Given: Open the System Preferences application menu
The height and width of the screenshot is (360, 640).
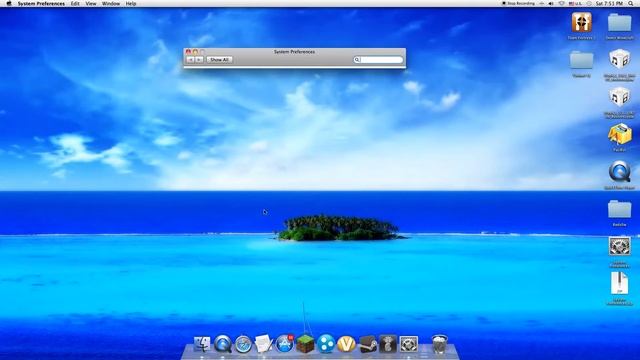Looking at the screenshot, I should [x=41, y=3].
